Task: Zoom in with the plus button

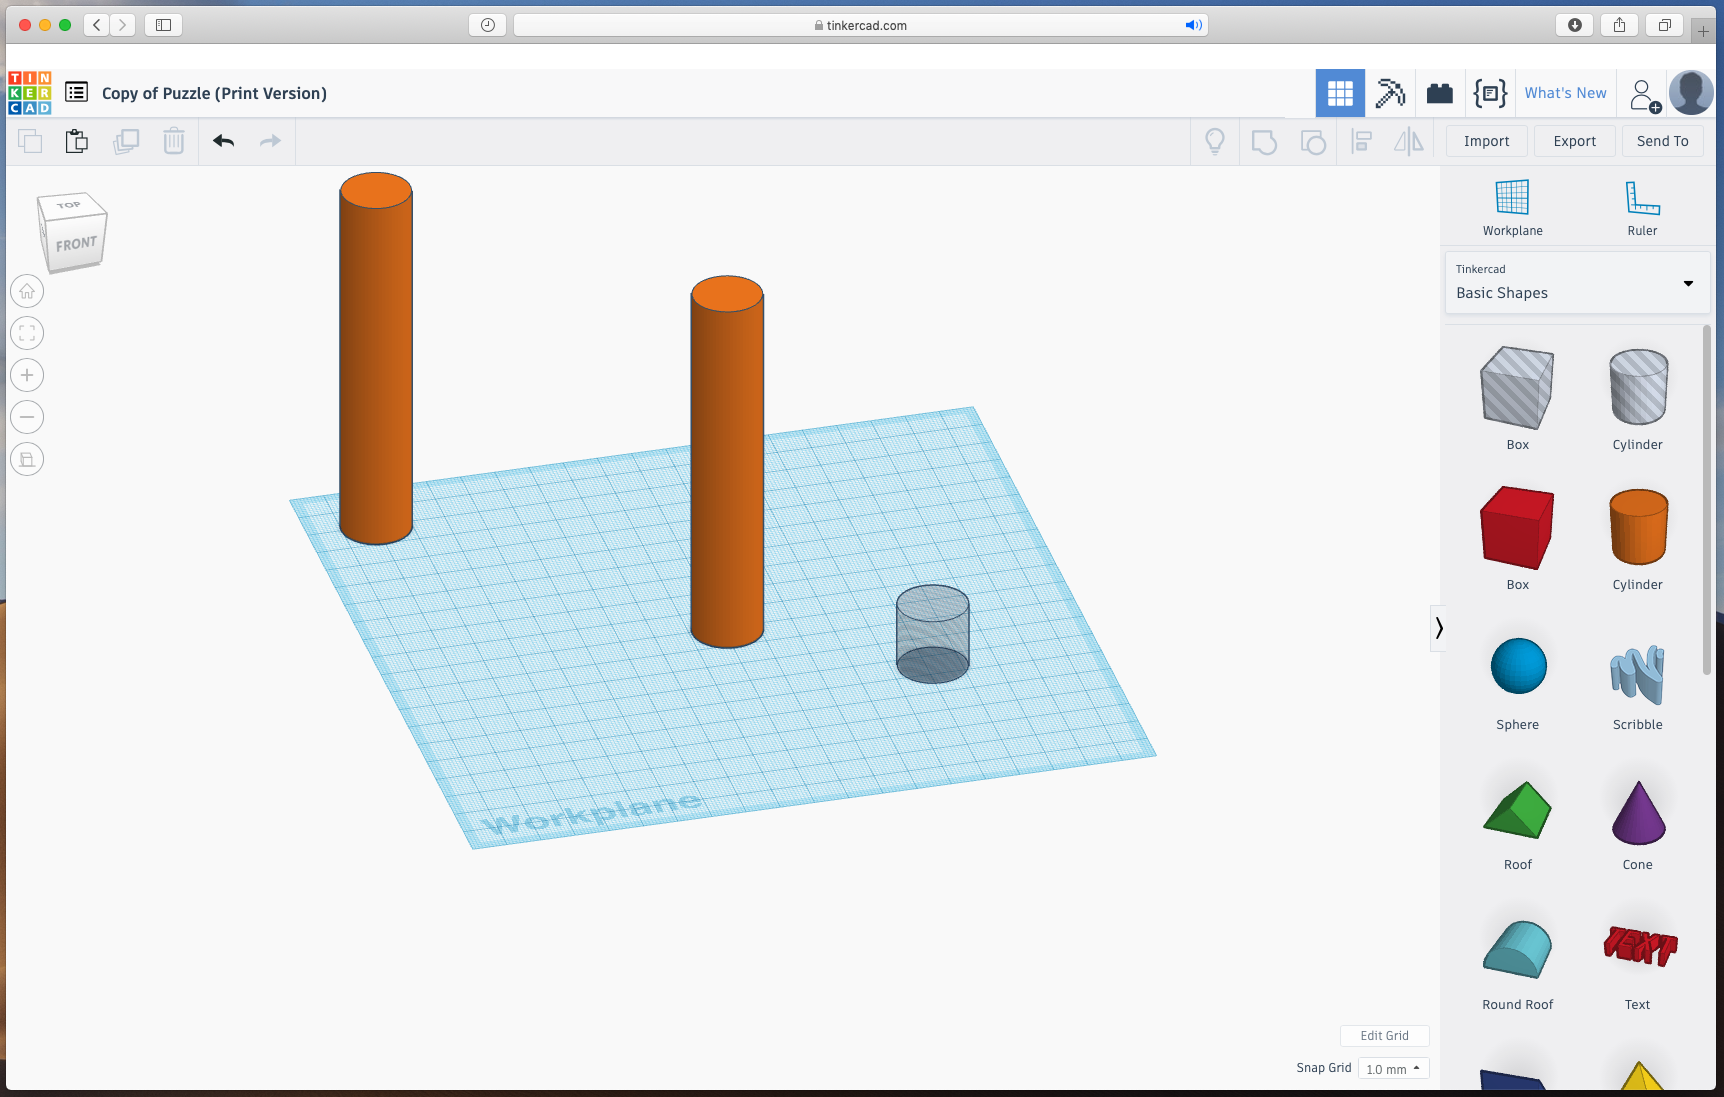Action: [x=27, y=375]
